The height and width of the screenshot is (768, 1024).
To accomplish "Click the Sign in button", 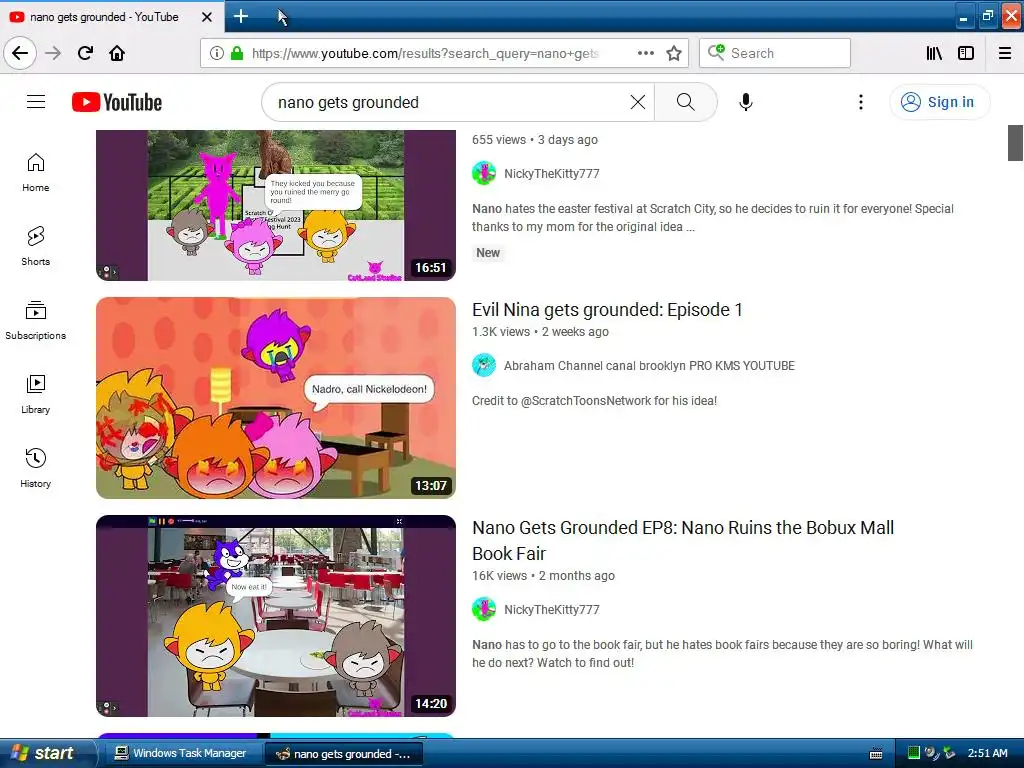I will click(939, 102).
